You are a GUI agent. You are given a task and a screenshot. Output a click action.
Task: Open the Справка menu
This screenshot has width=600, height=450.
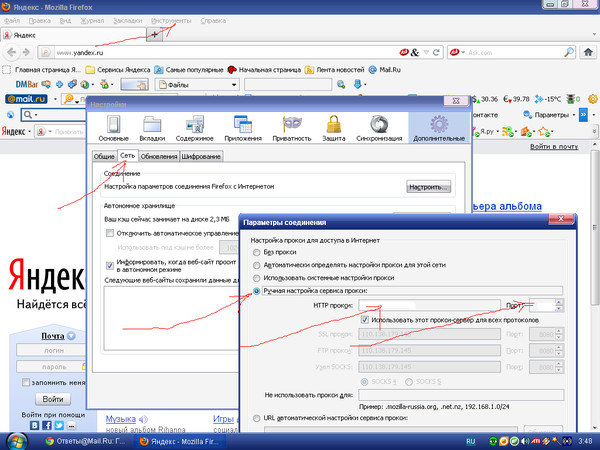[213, 21]
